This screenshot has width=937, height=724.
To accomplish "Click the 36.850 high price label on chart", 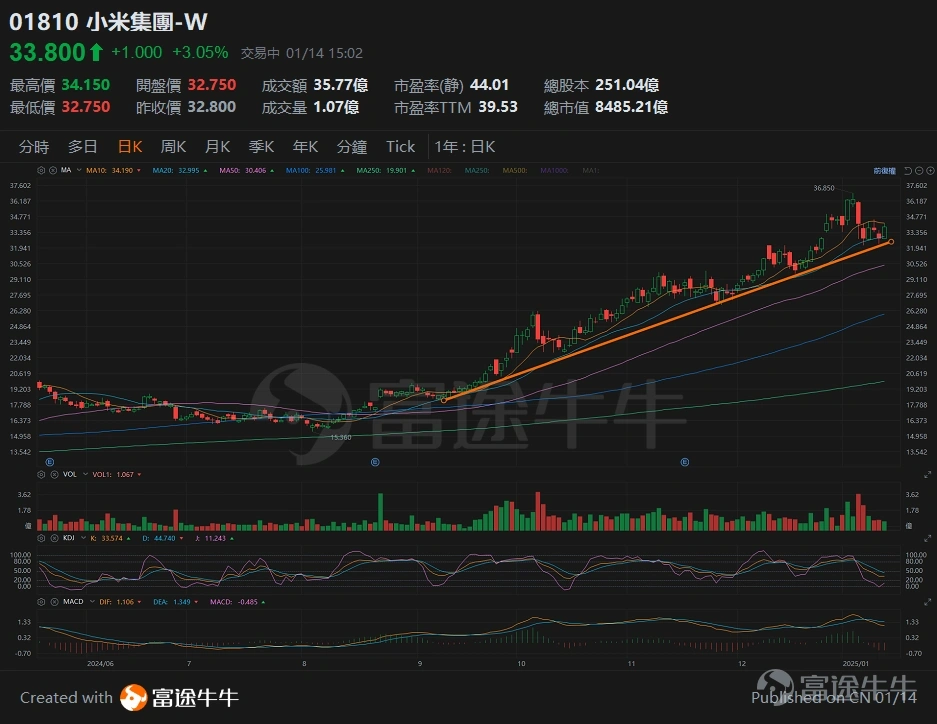I will click(824, 188).
